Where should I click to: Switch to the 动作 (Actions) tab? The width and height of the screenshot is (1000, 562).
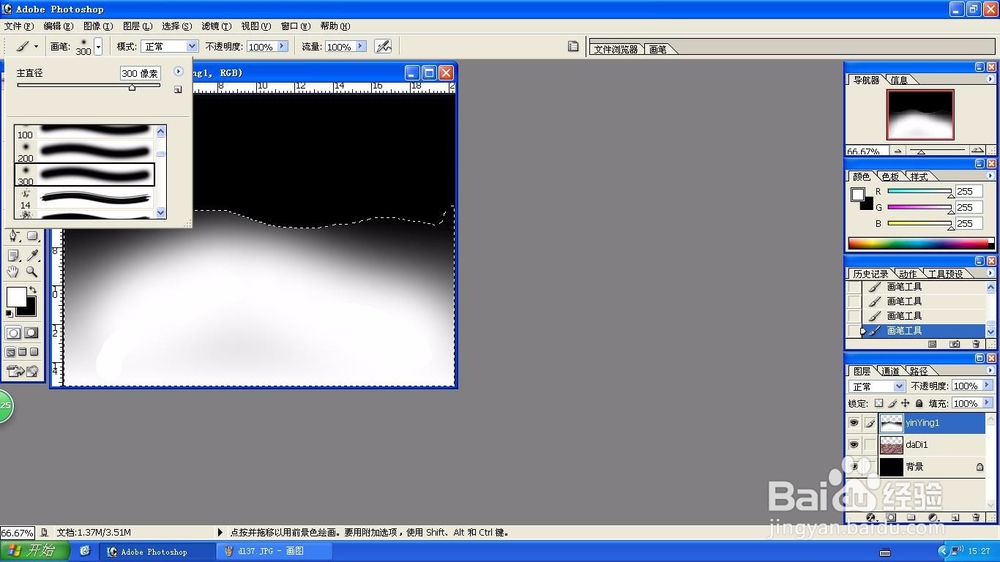908,274
